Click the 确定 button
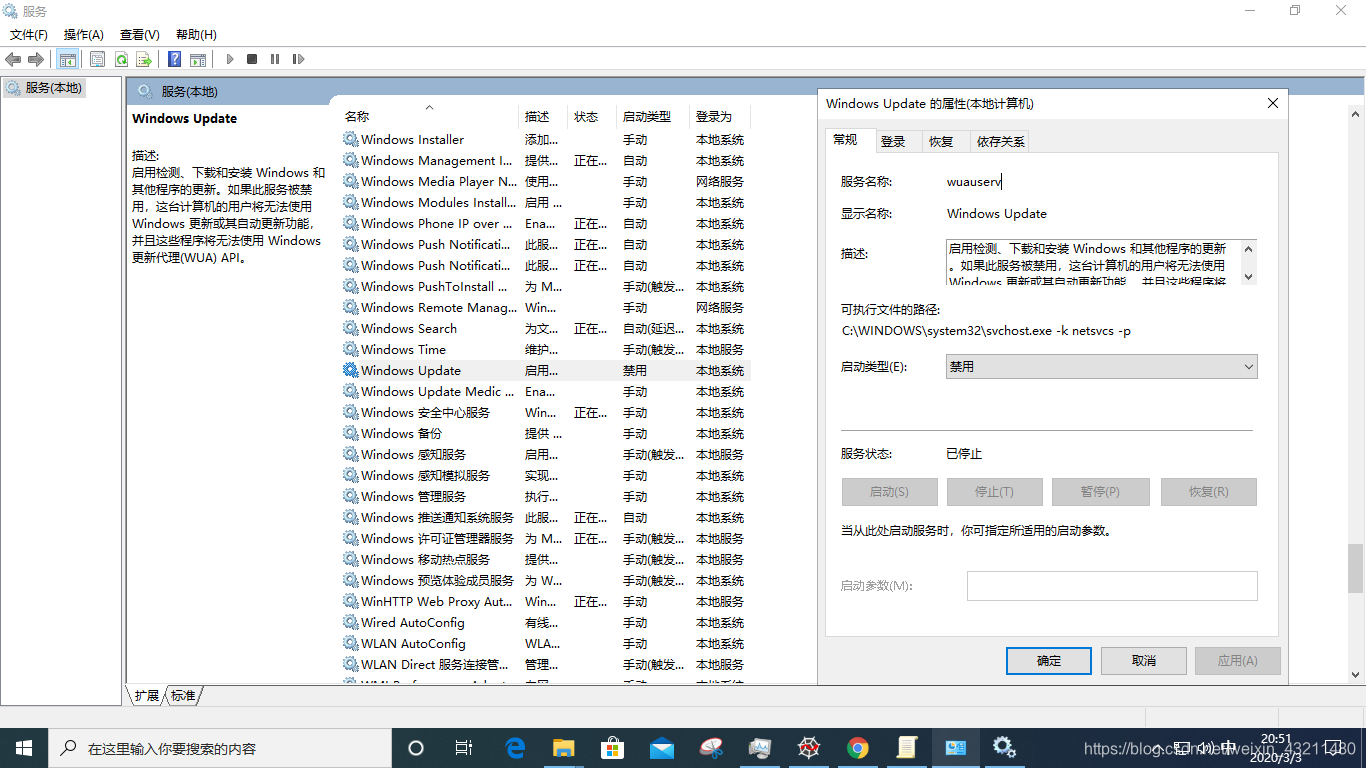This screenshot has width=1366, height=768. click(1049, 660)
